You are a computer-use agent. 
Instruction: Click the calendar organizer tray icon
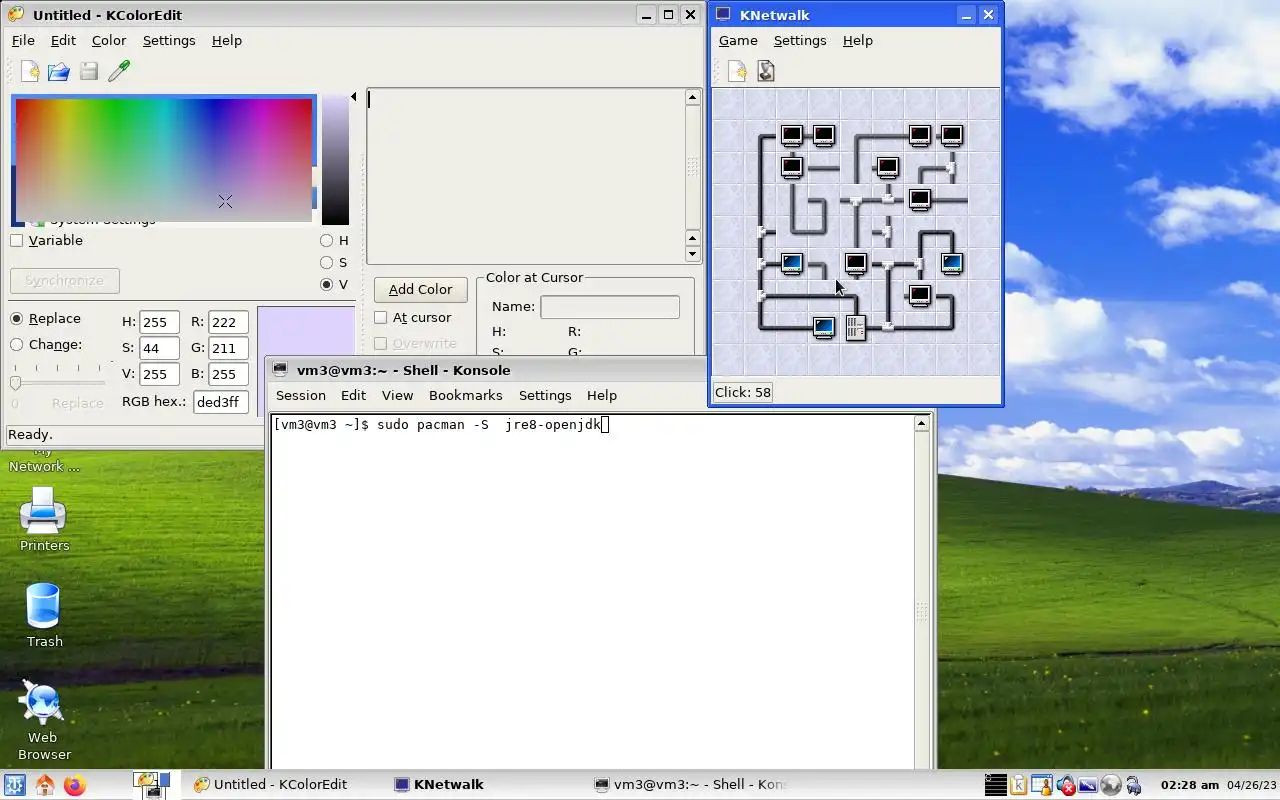pos(1041,785)
